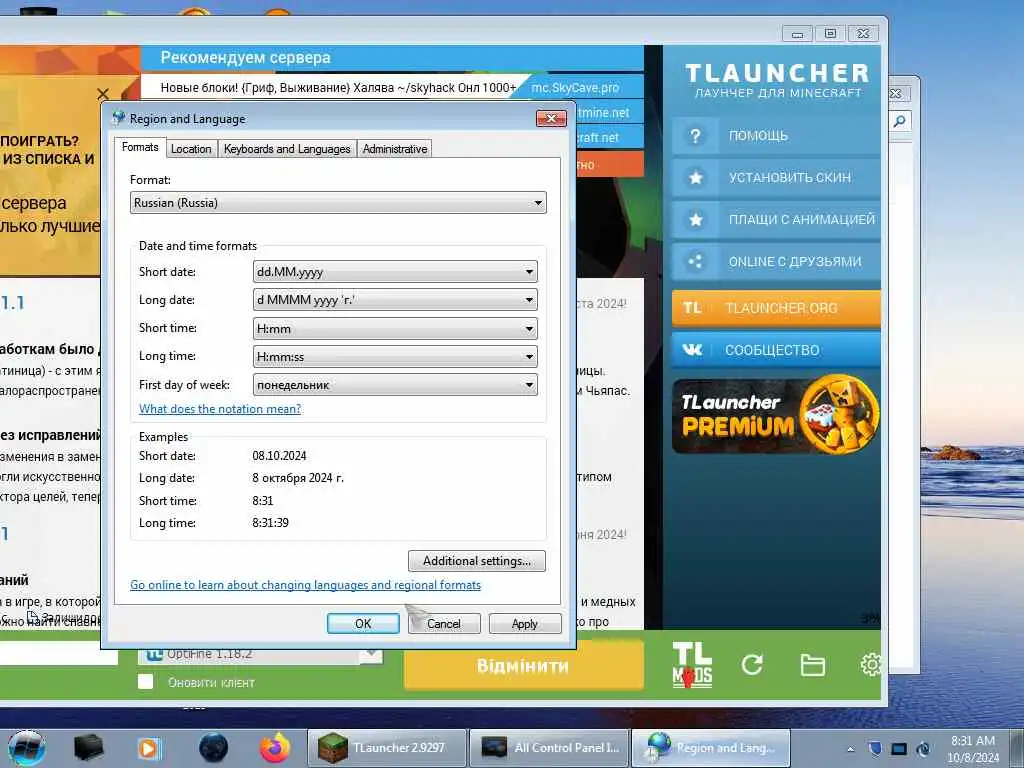Click the Apply button
1024x768 pixels.
click(x=525, y=624)
